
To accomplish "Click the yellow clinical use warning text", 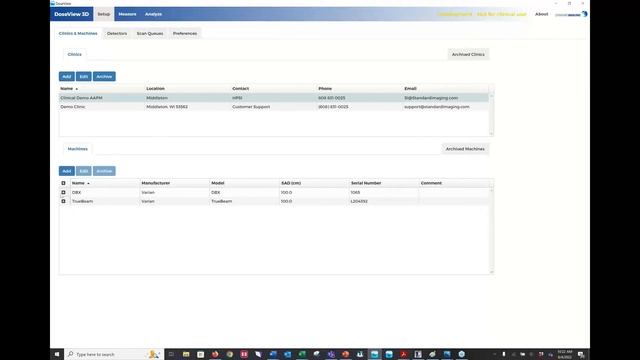I will point(482,14).
